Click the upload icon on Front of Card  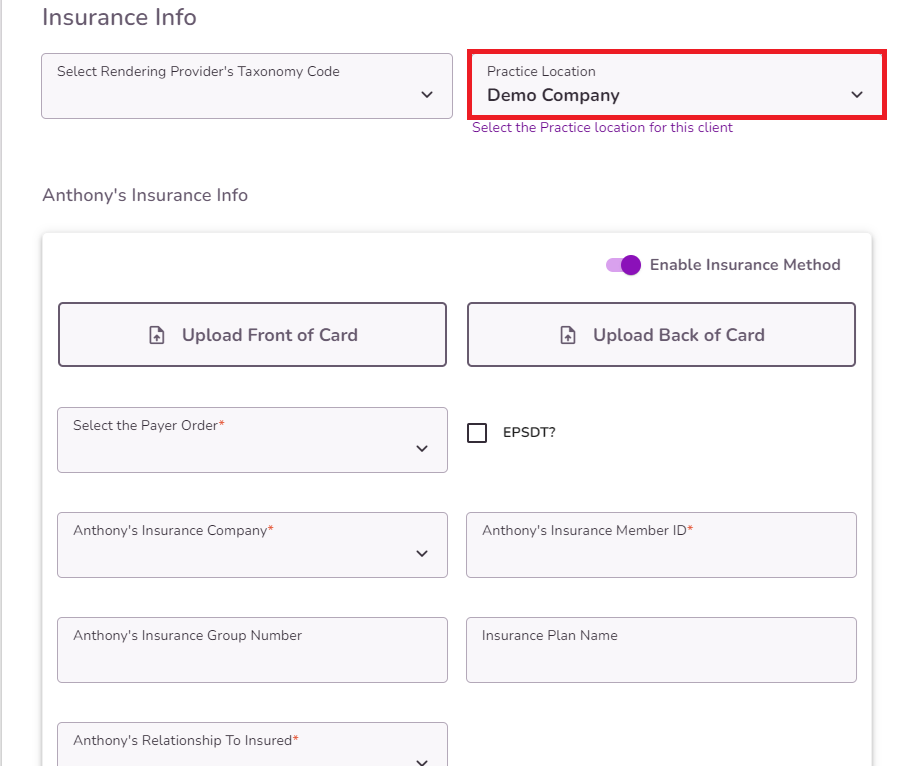click(157, 336)
